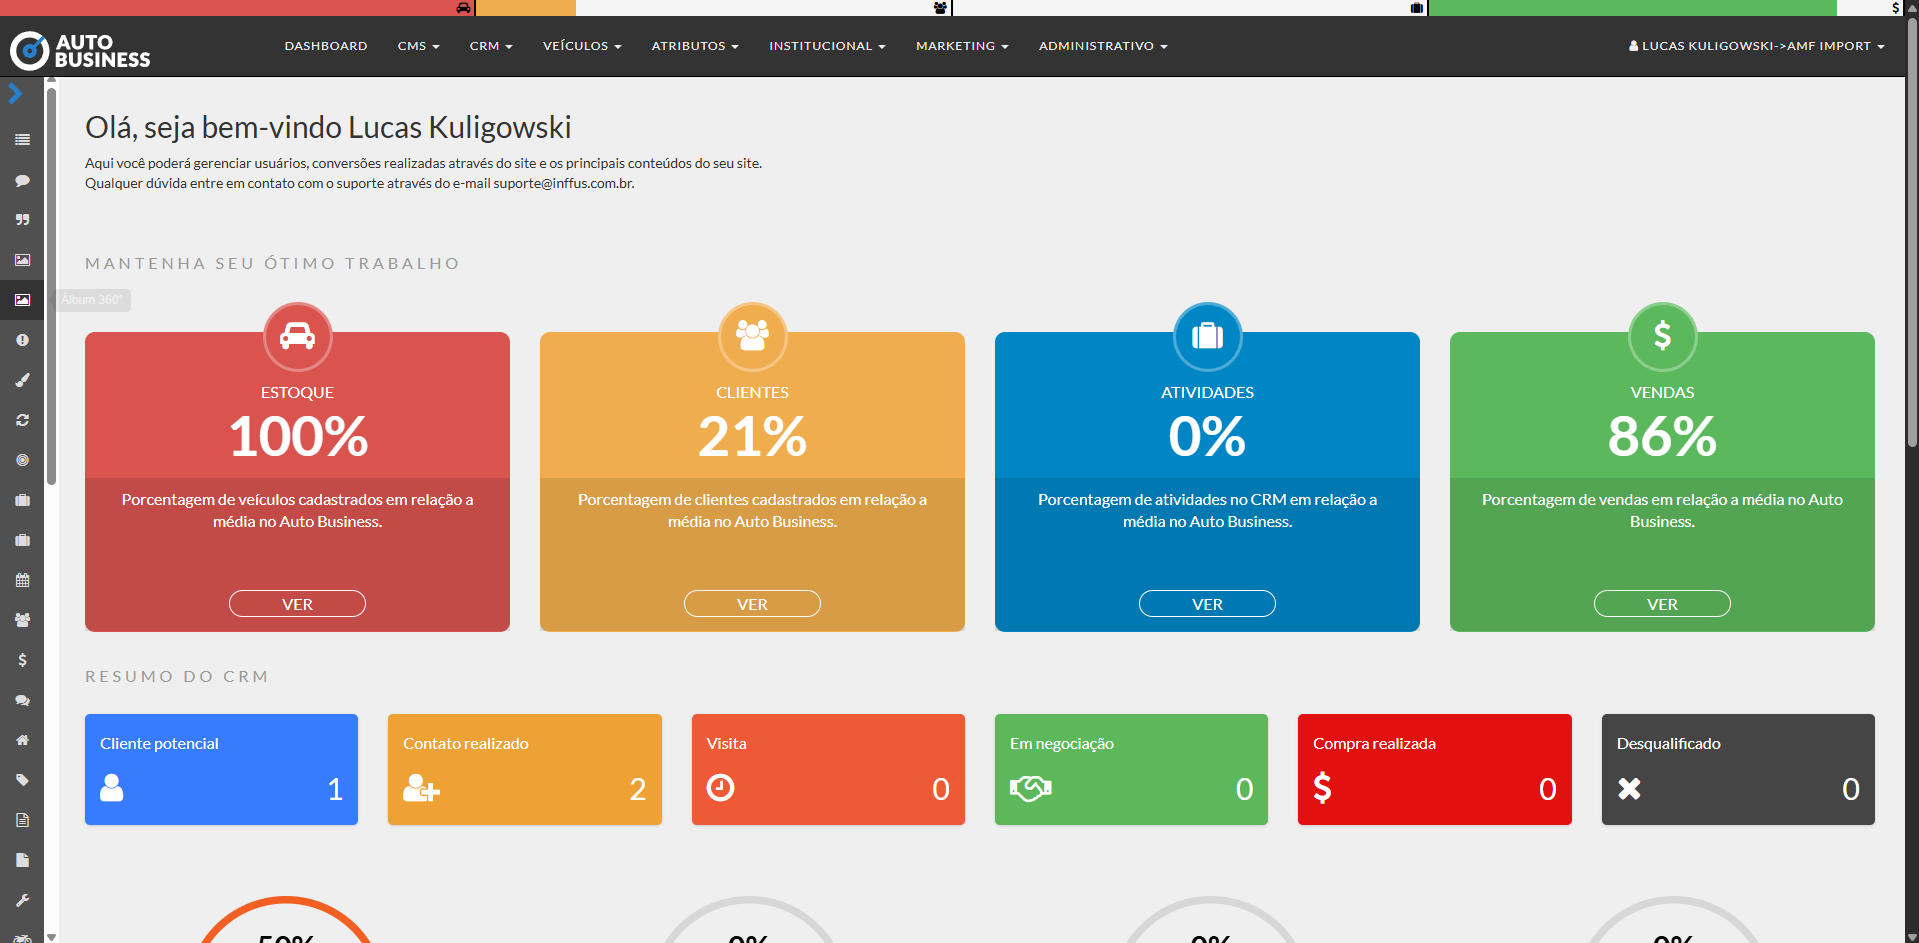The height and width of the screenshot is (943, 1919).
Task: Click the handshake icon in Em negociação
Action: pyautogui.click(x=1031, y=788)
